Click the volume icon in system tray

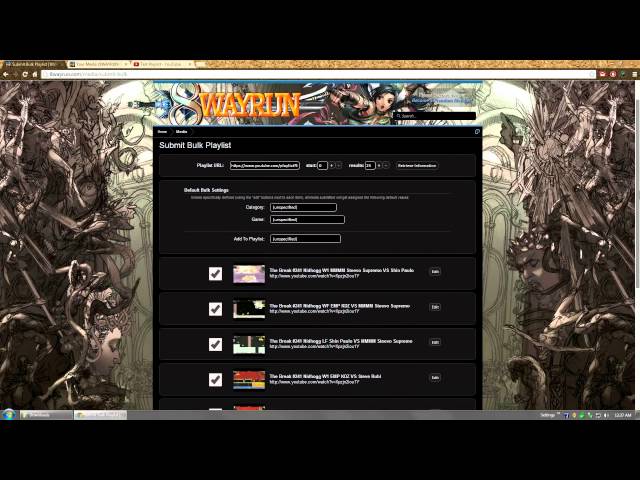[x=606, y=415]
